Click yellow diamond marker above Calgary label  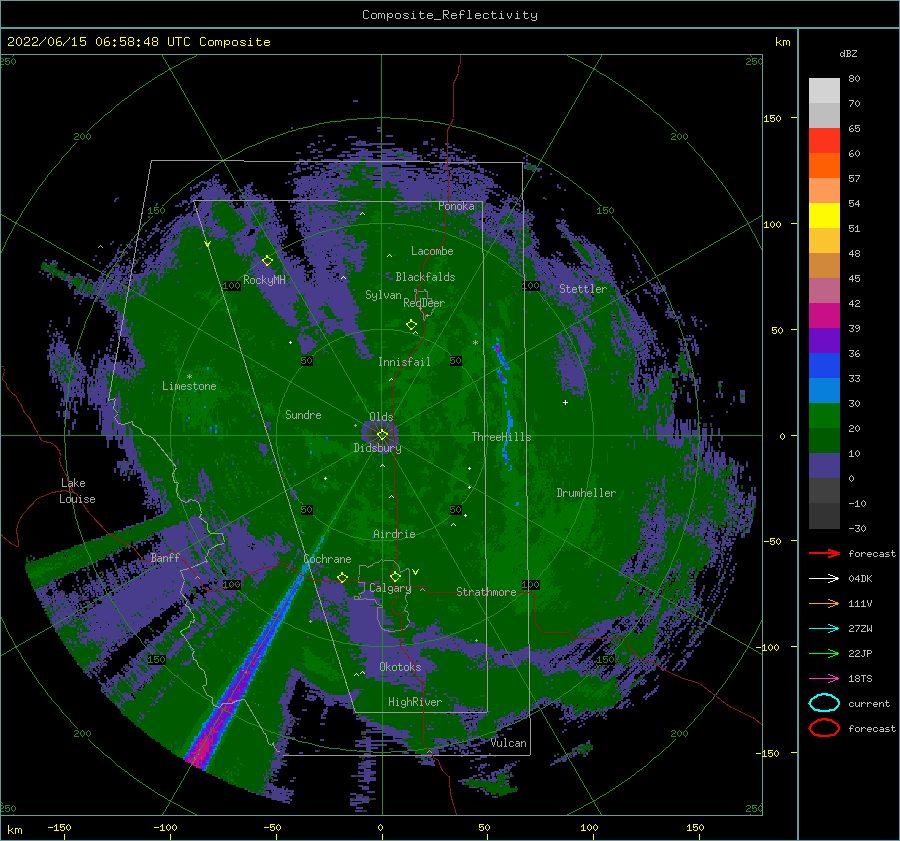pyautogui.click(x=395, y=576)
